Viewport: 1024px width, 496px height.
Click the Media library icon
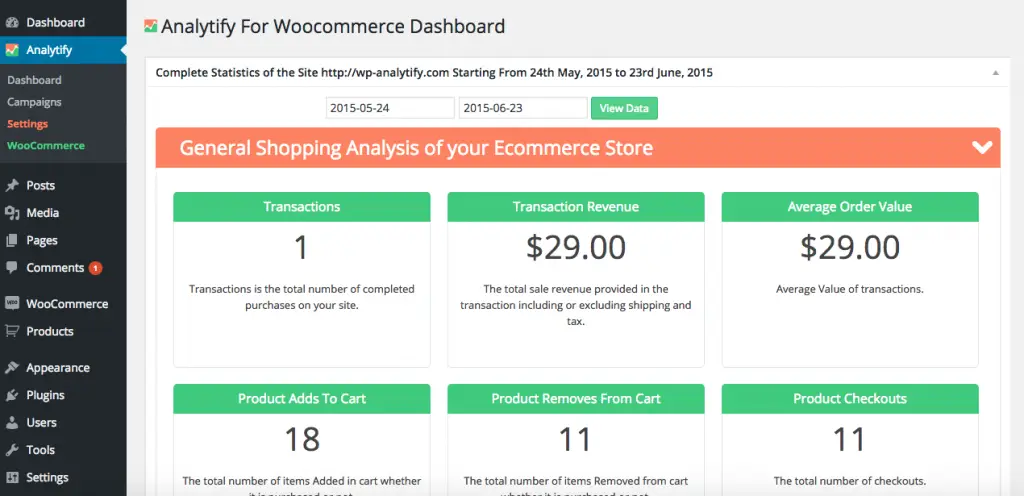(12, 213)
